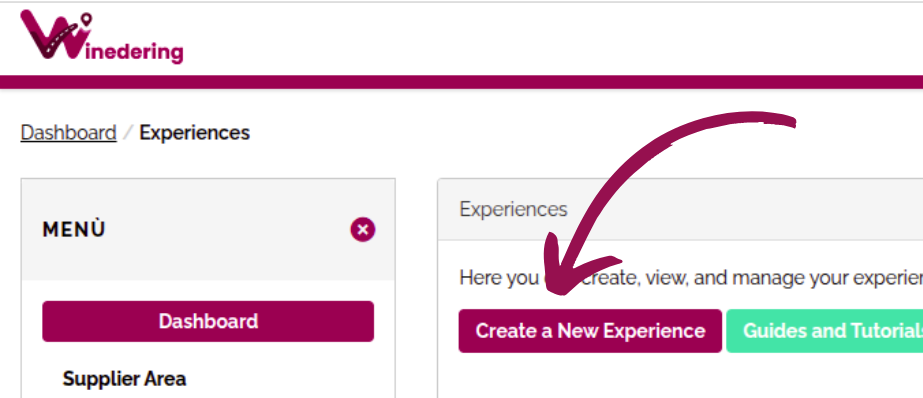
Task: Open Guides and Tutorials
Action: click(x=824, y=331)
